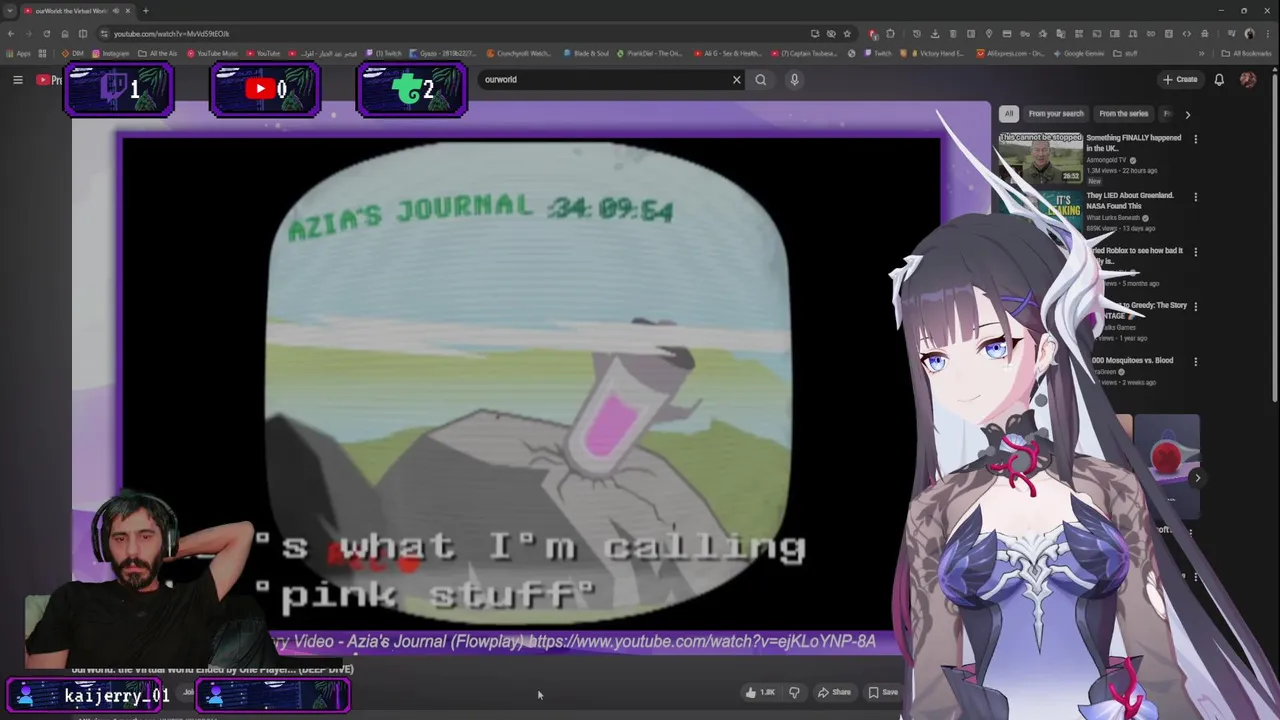Open options for the 'Greedy: The Story' video

(1195, 307)
